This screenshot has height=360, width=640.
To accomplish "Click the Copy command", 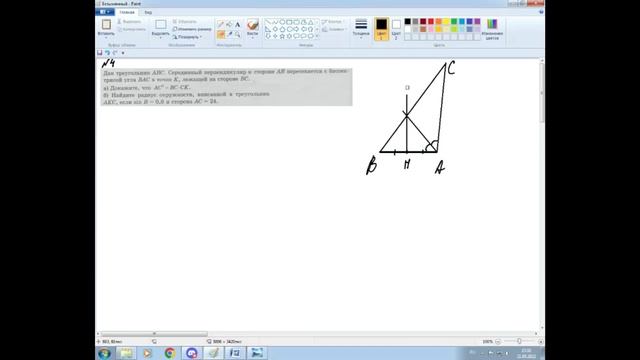I will pos(131,29).
